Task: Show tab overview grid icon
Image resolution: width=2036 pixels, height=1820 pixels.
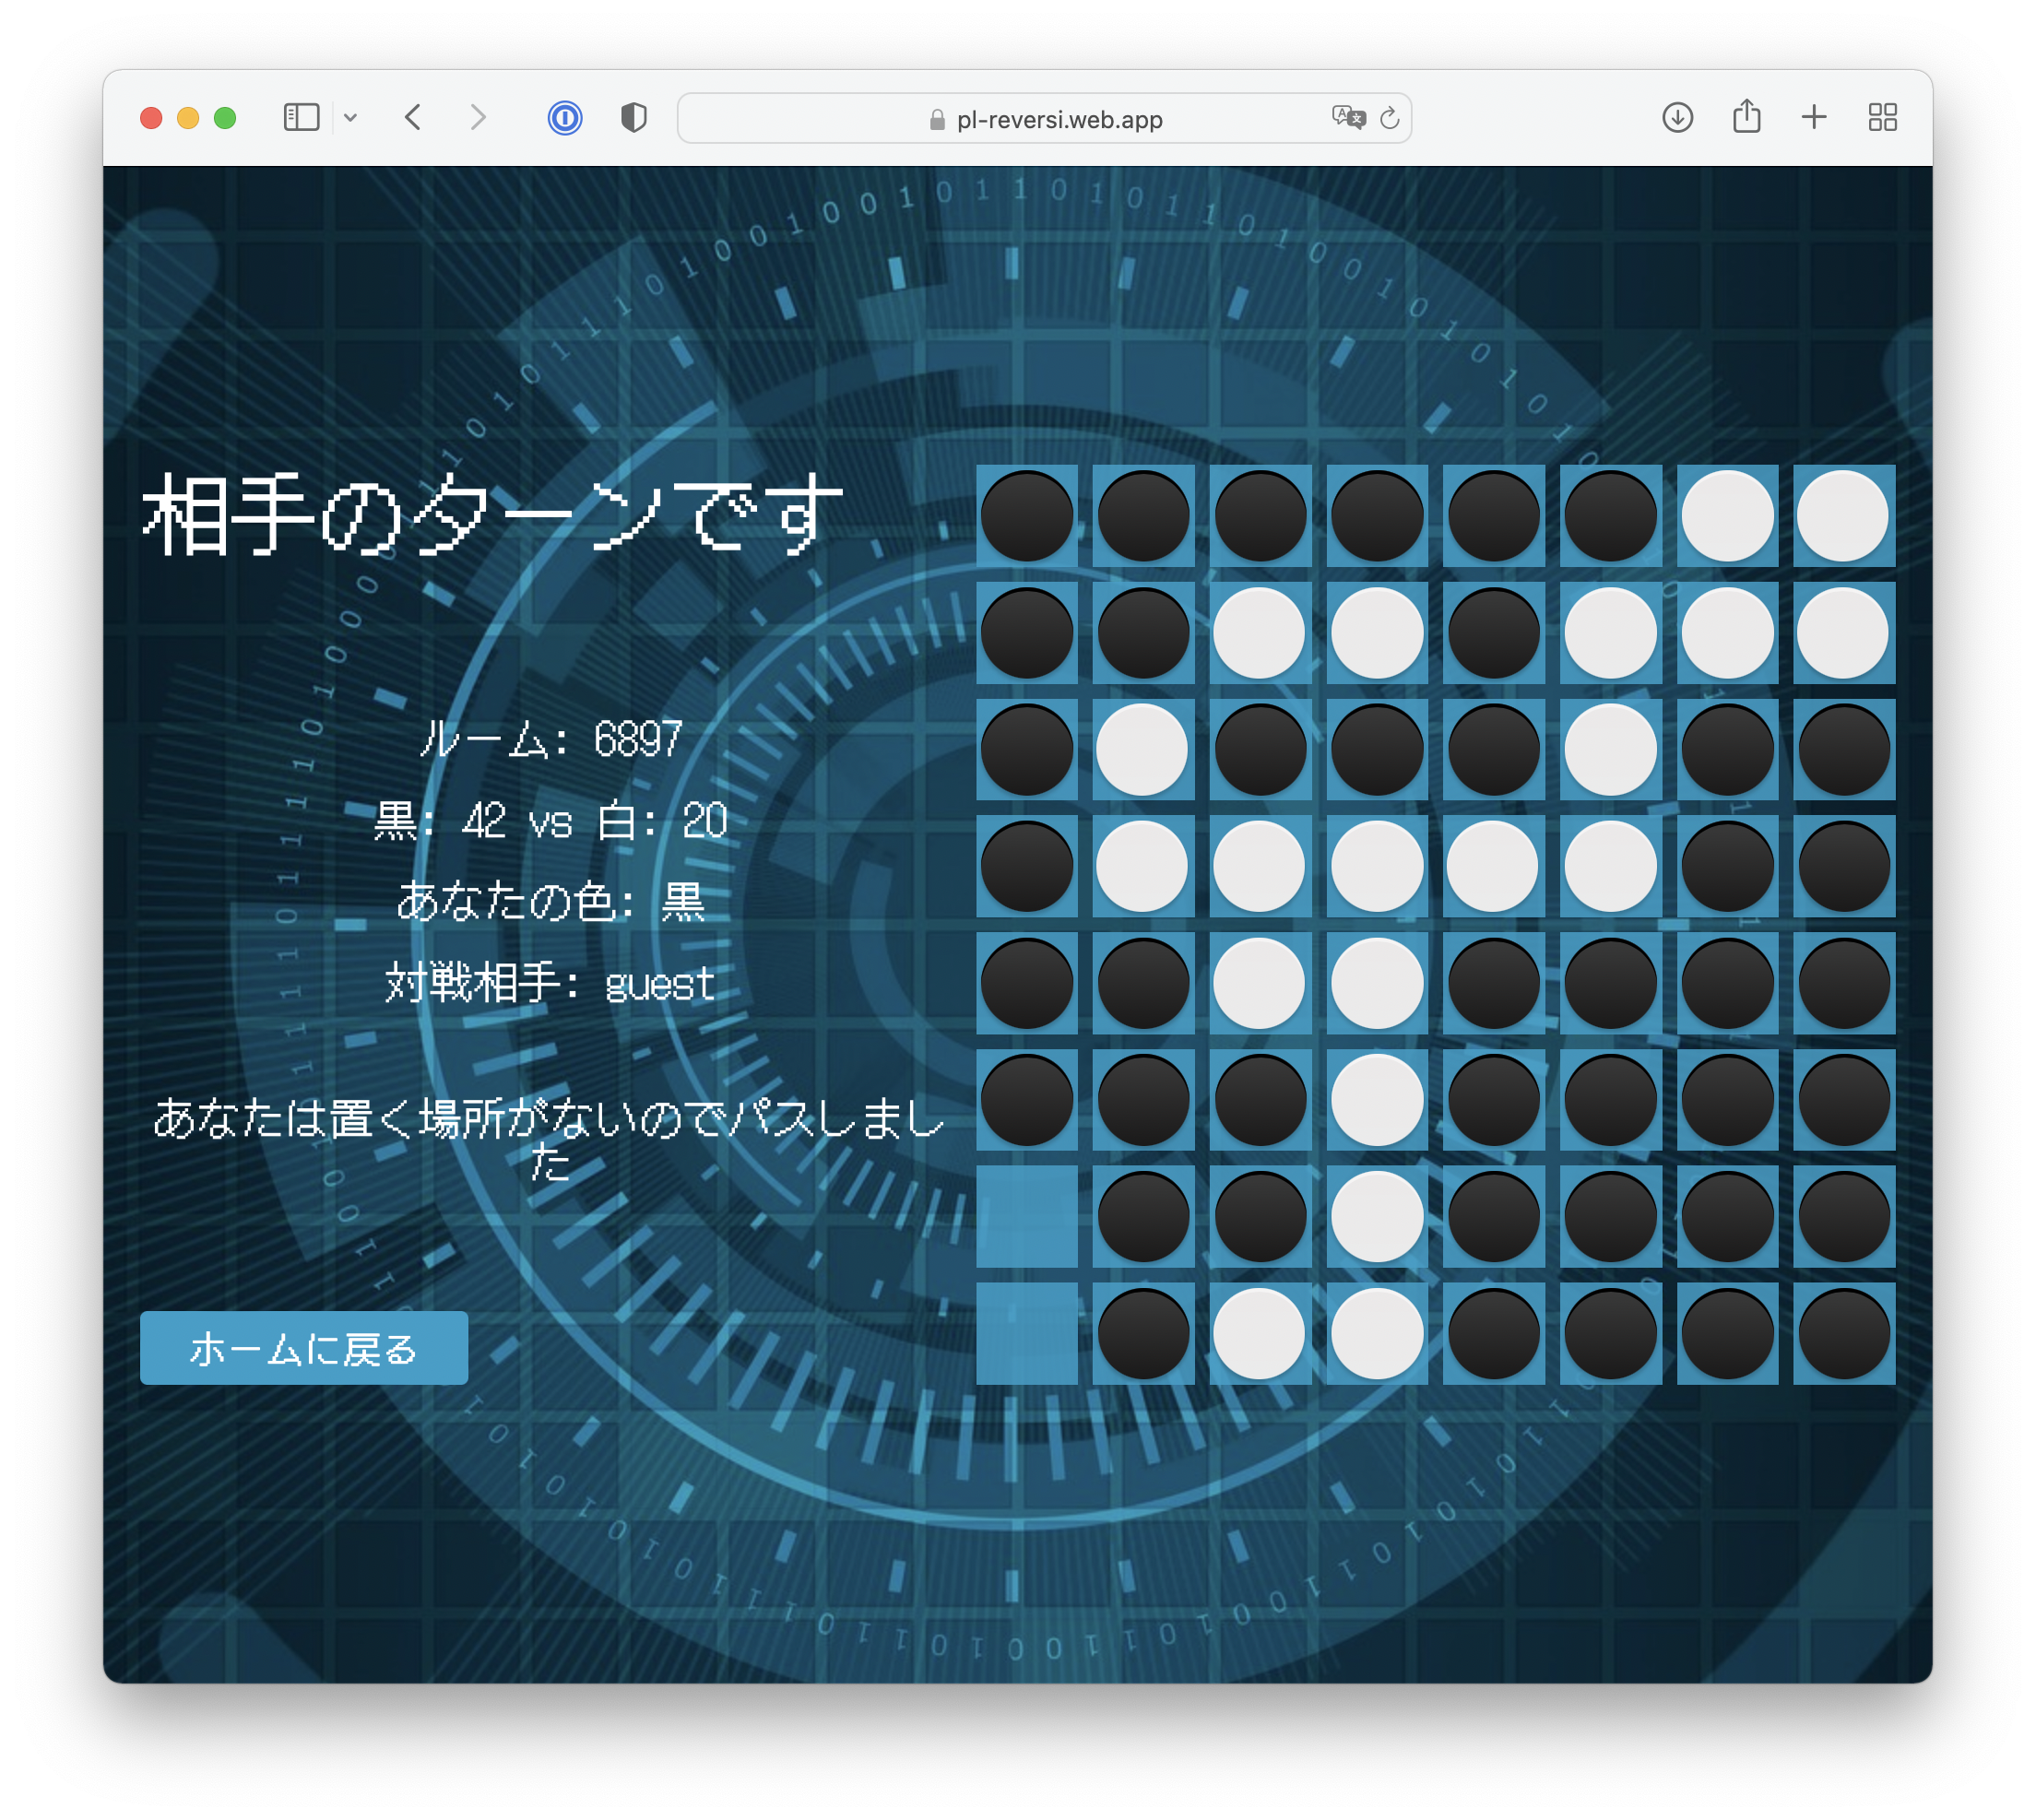Action: click(1882, 118)
